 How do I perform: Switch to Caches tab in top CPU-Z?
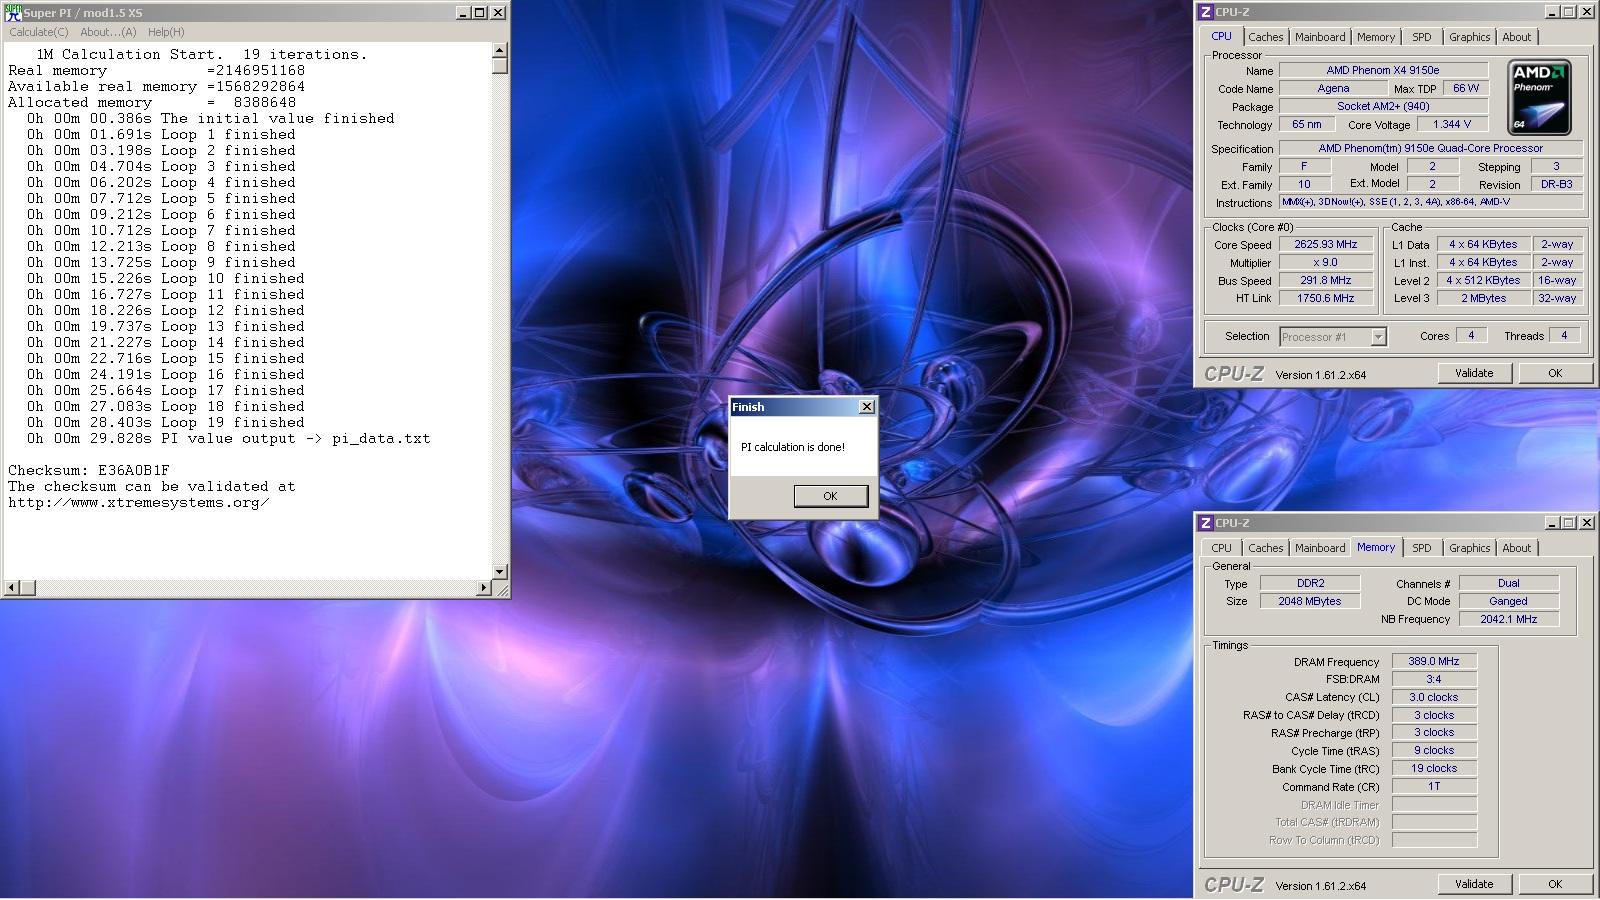tap(1265, 37)
